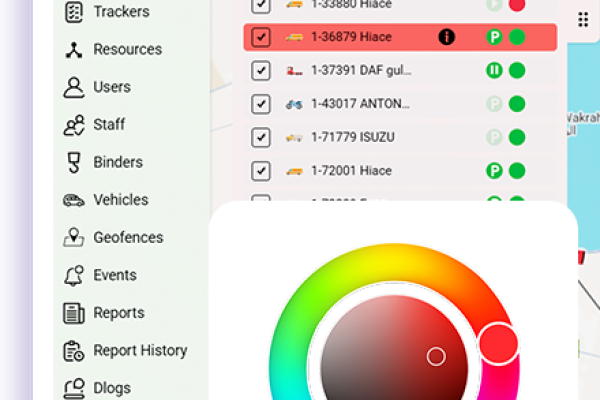
Task: Click the Geofences map pin icon
Action: [x=73, y=238]
